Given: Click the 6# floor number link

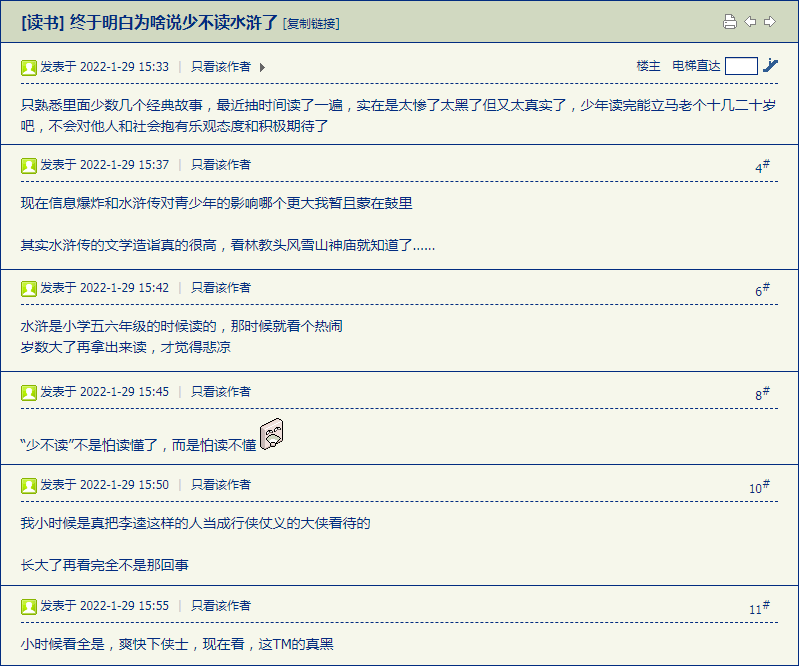Looking at the screenshot, I should 762,289.
